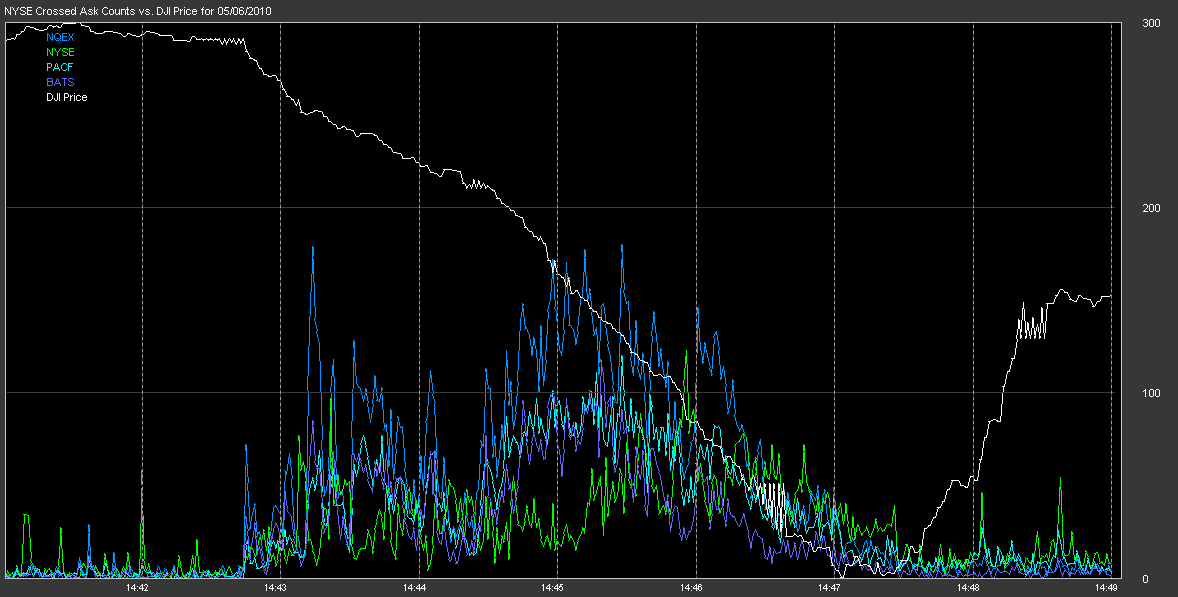Image resolution: width=1178 pixels, height=597 pixels.
Task: Click the 100 value on the right axis
Action: point(1151,393)
